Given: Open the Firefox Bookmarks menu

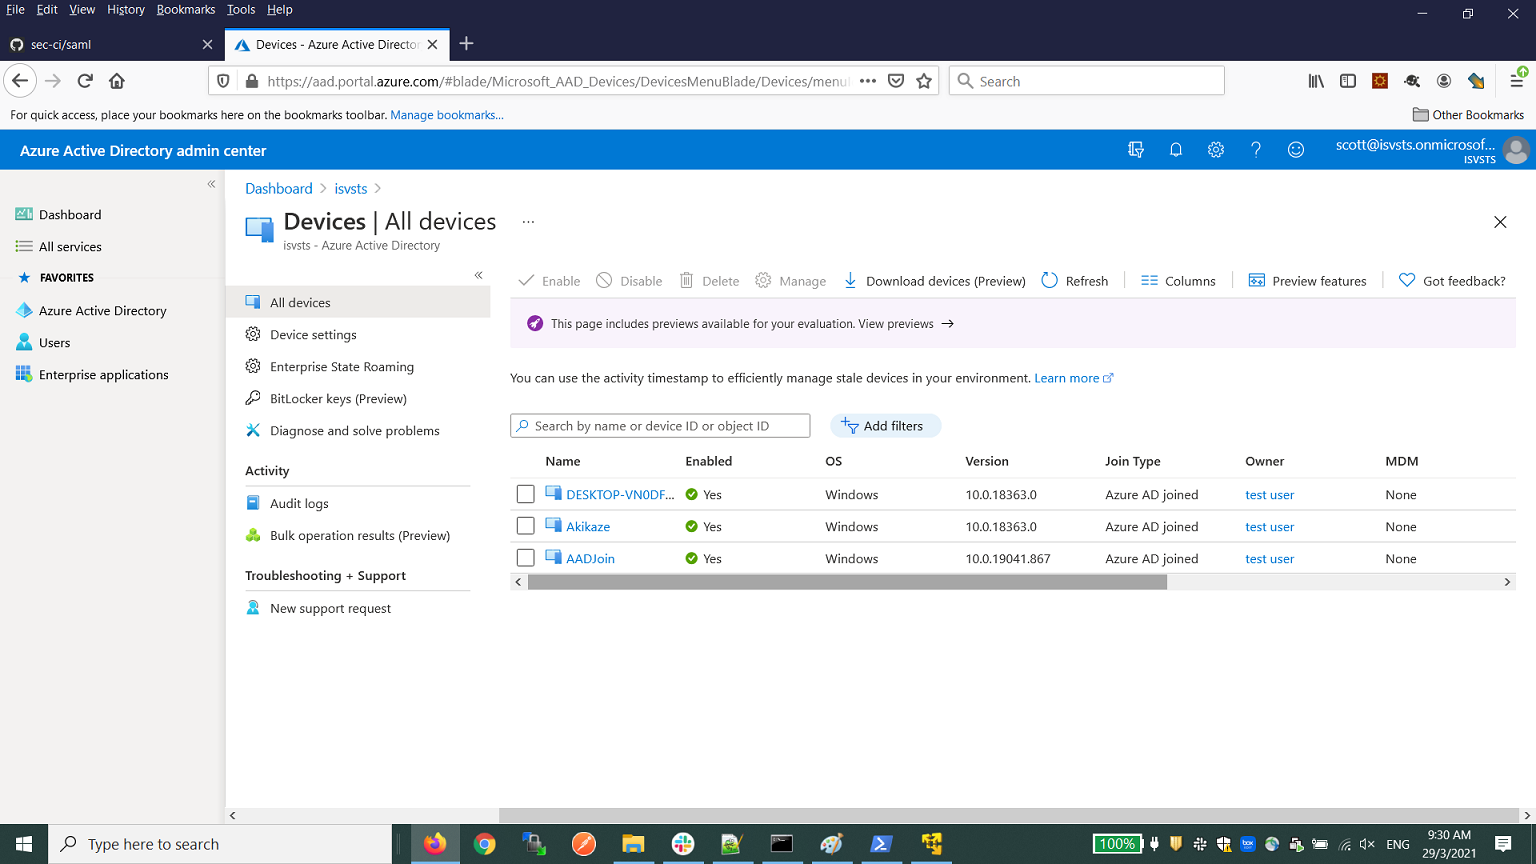Looking at the screenshot, I should click(186, 9).
